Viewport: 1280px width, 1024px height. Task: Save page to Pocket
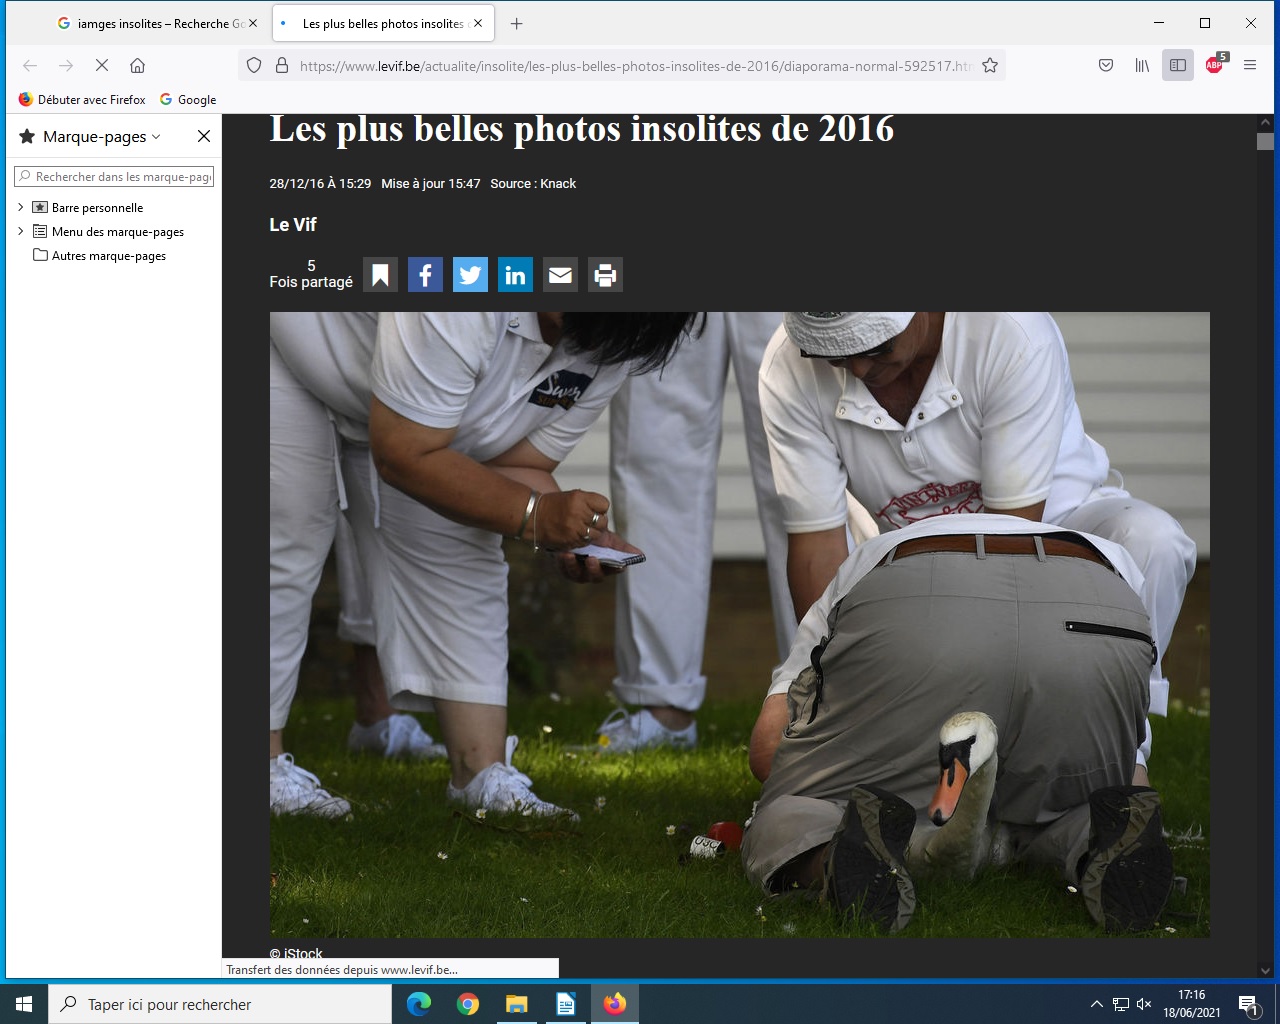tap(1106, 66)
